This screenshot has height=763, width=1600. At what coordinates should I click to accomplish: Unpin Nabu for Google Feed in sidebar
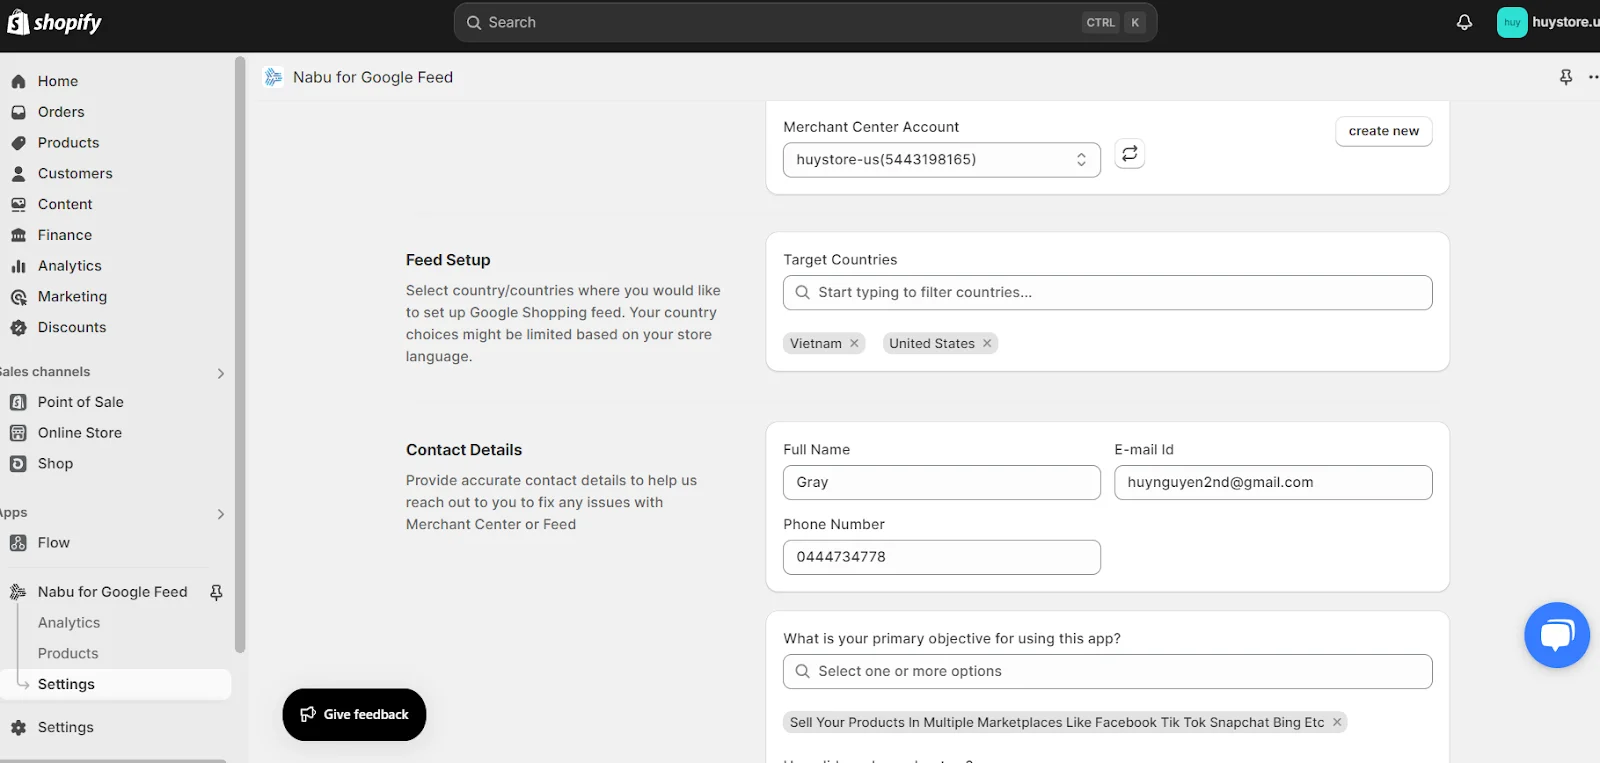(x=216, y=592)
